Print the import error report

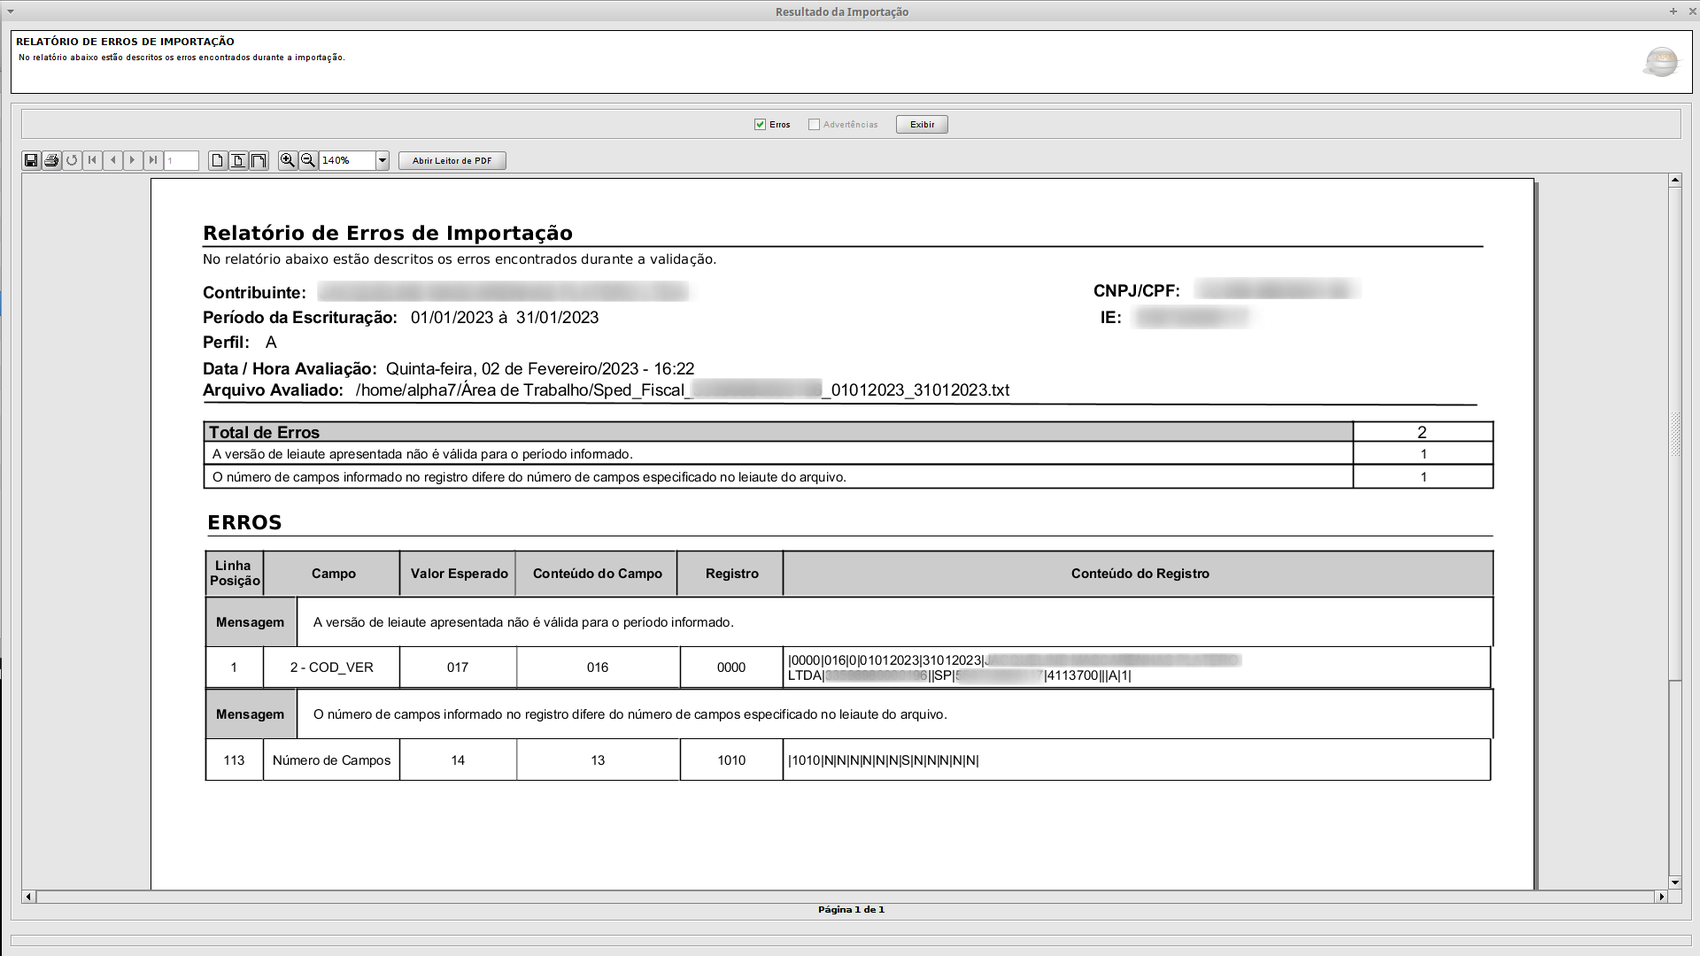click(x=52, y=160)
